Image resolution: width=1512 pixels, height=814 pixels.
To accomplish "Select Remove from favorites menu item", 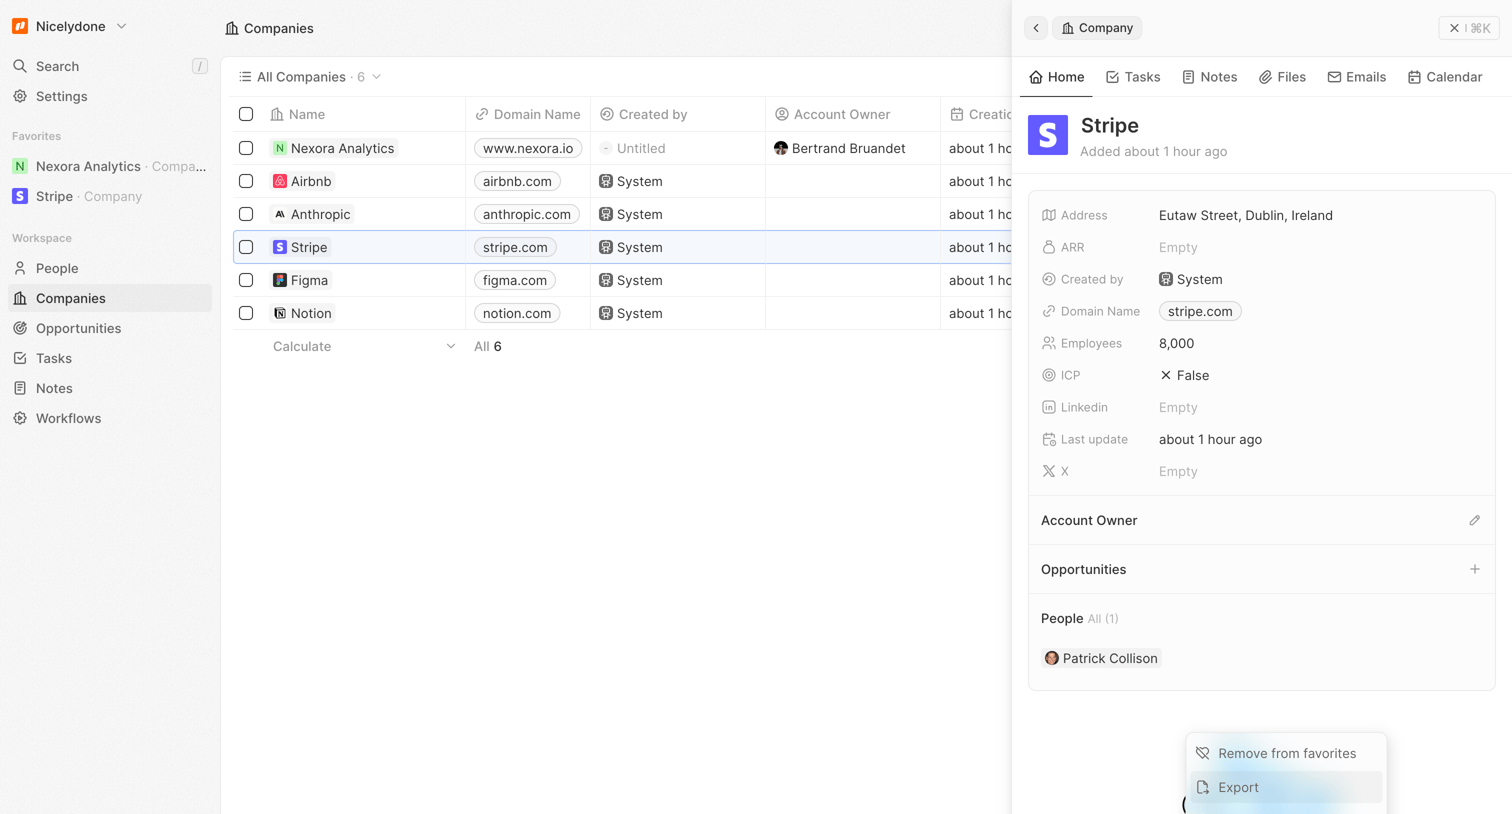I will coord(1286,753).
